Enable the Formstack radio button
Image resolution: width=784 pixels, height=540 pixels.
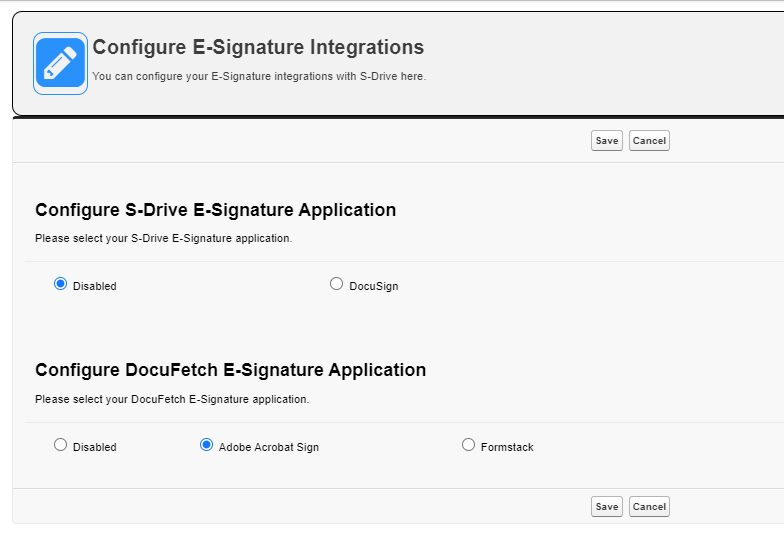pyautogui.click(x=468, y=445)
